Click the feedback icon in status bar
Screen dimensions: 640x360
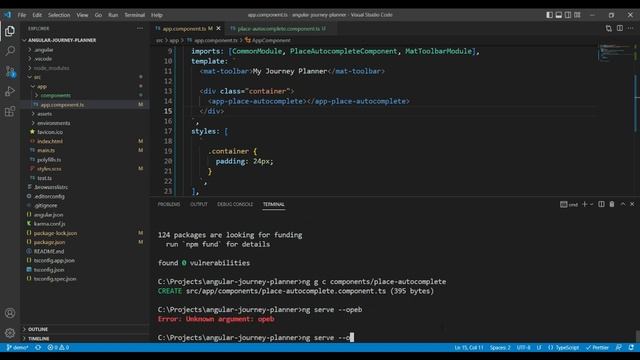pyautogui.click(x=619, y=348)
